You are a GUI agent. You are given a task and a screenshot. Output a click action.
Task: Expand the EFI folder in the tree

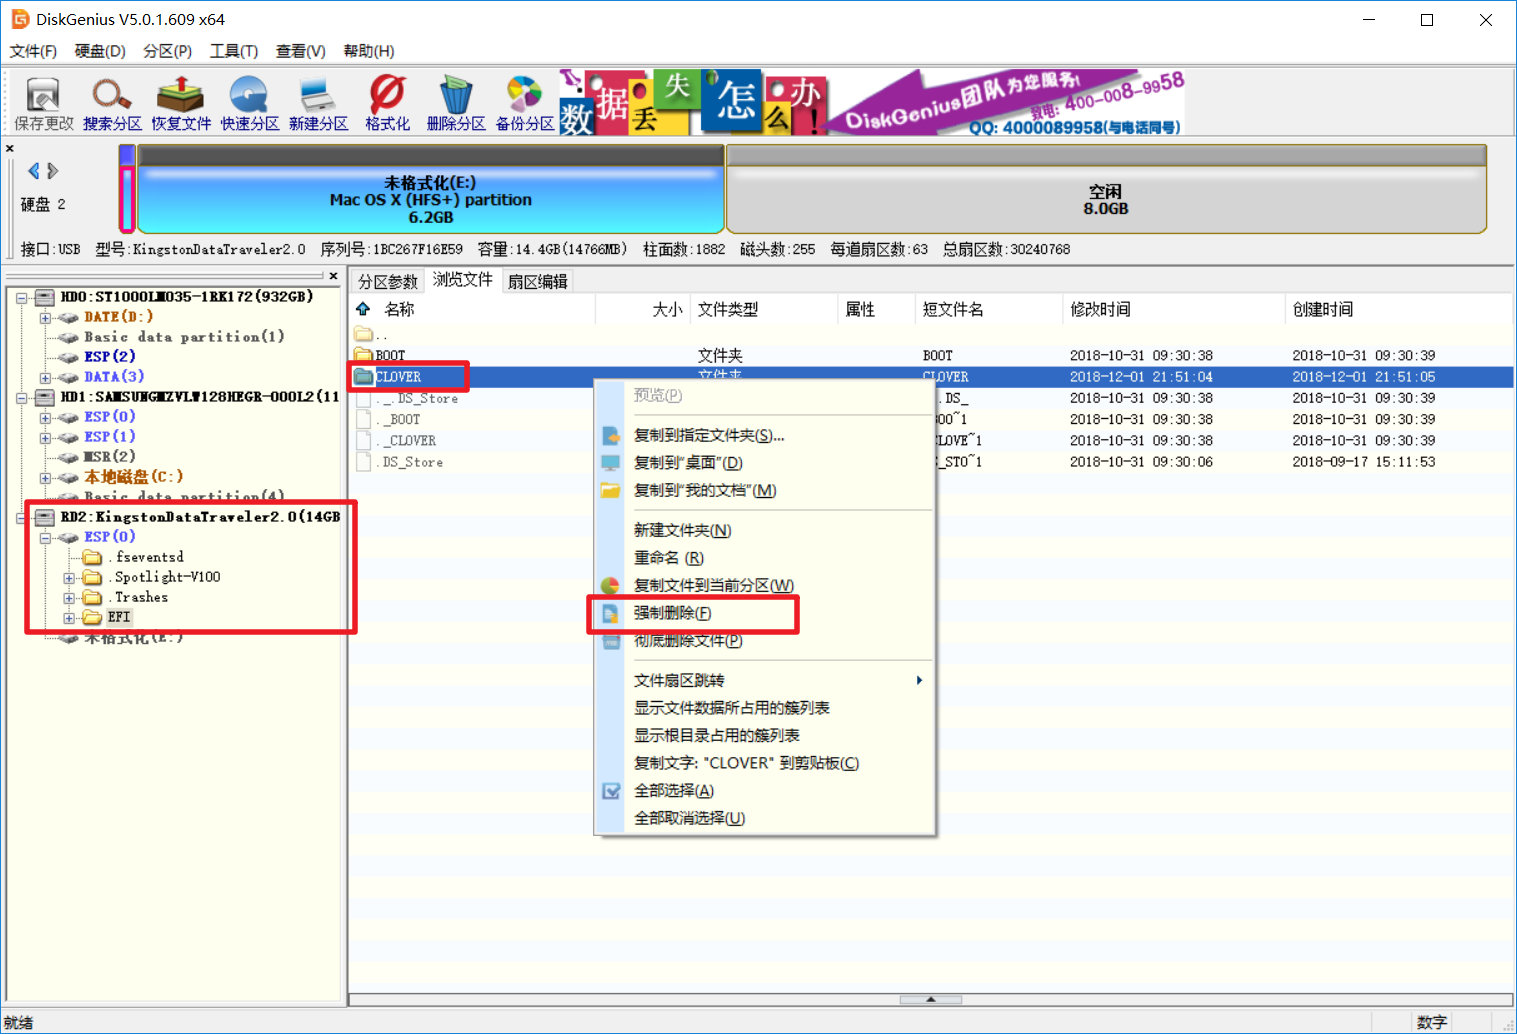coord(69,618)
